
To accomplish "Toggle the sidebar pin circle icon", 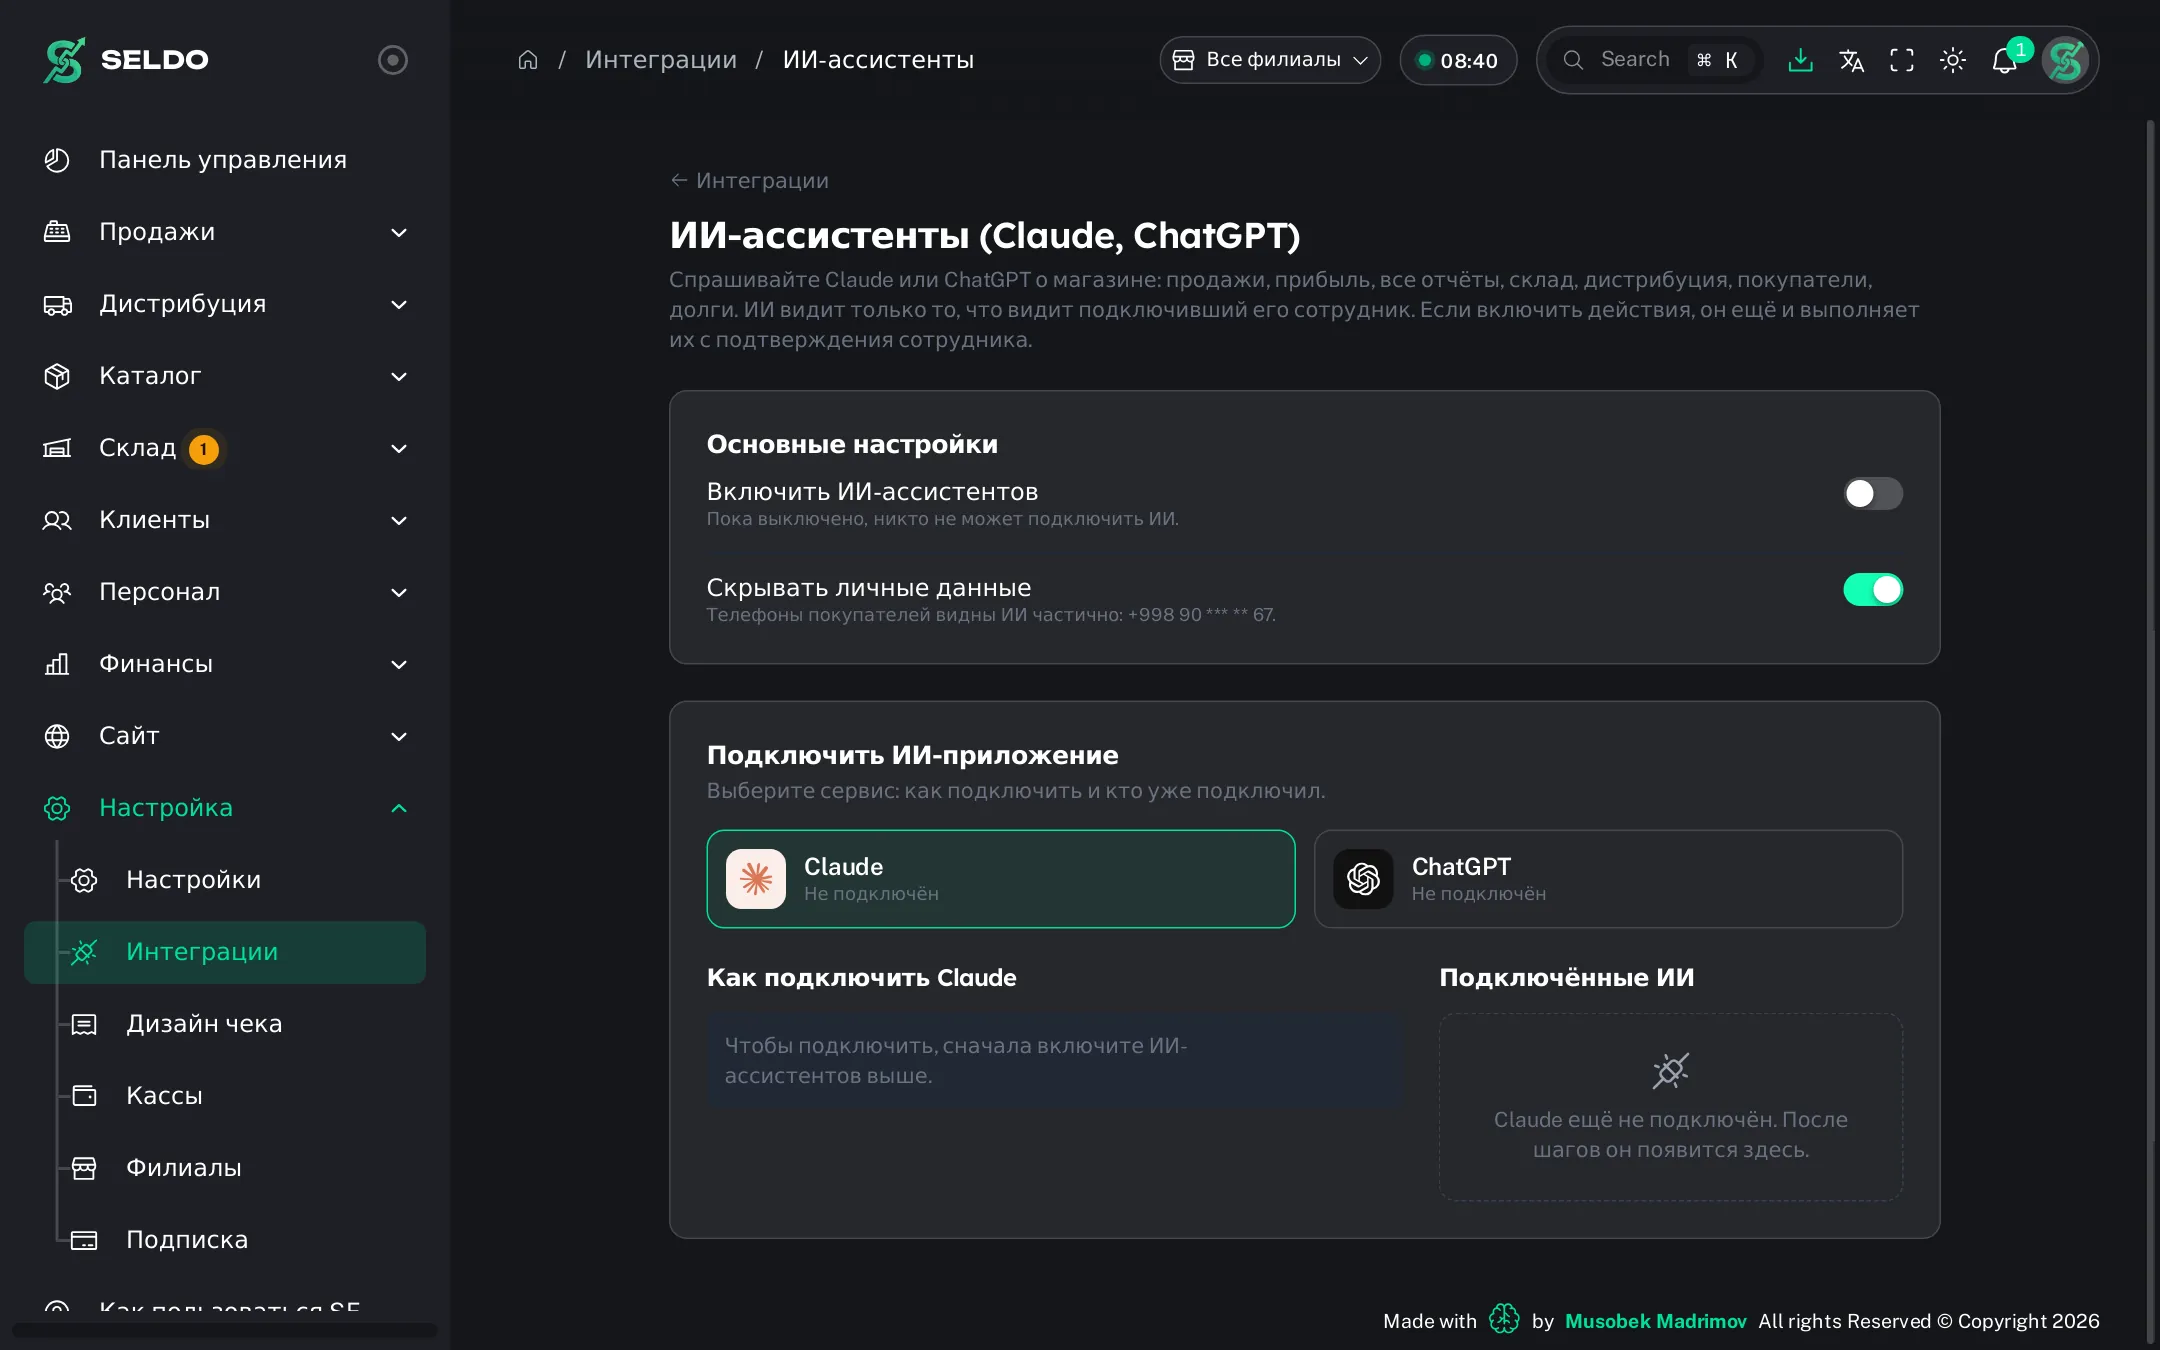I will (x=393, y=60).
